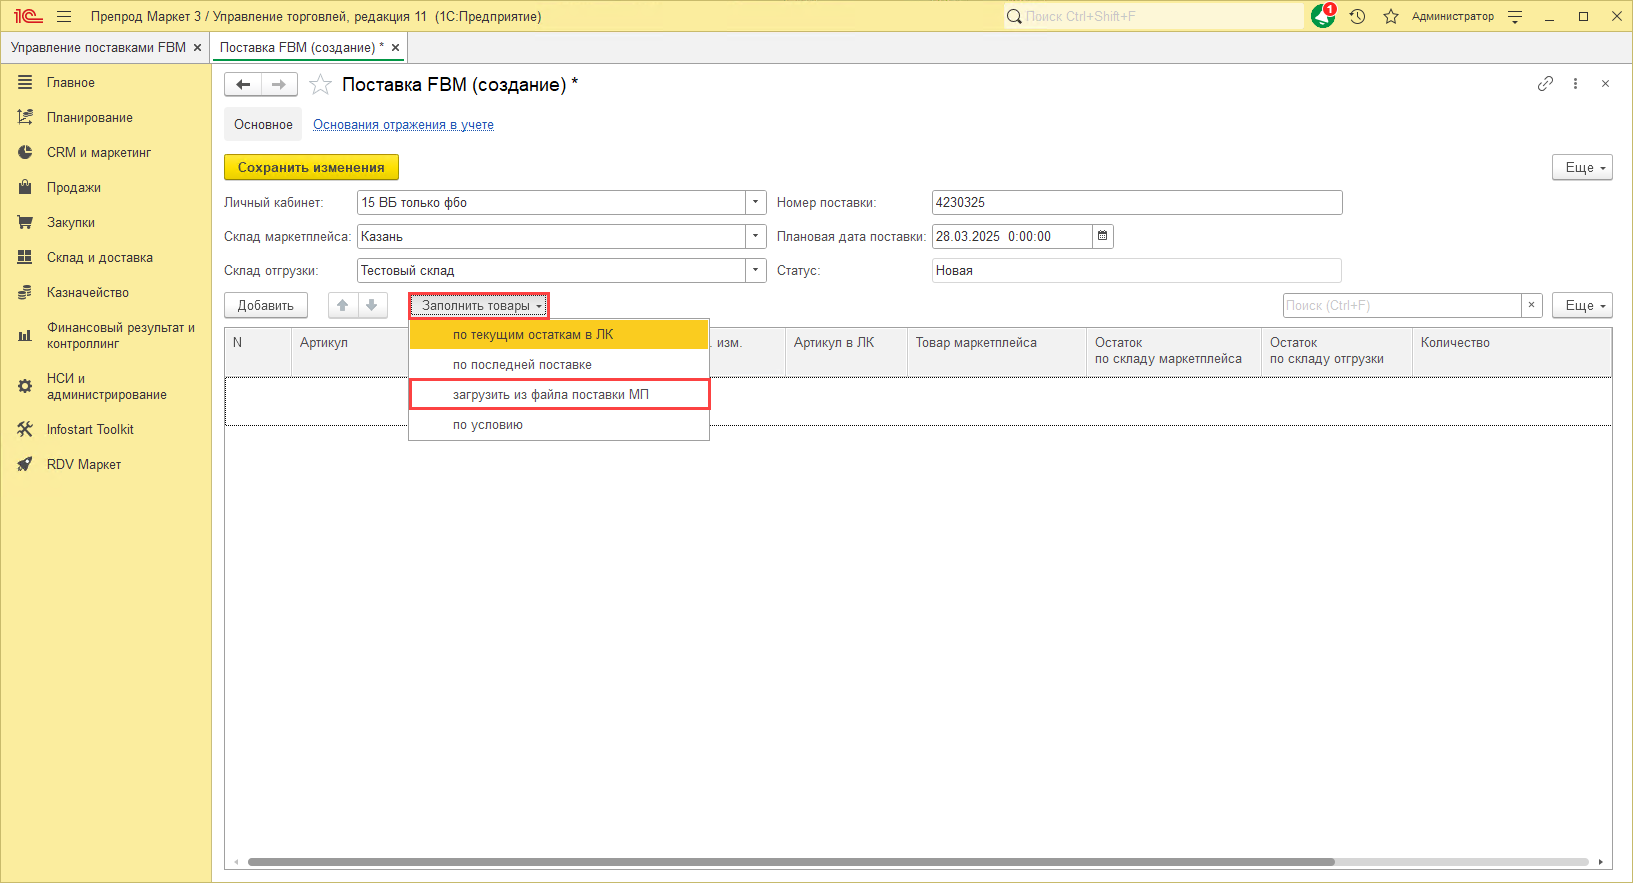The width and height of the screenshot is (1633, 883).
Task: Select 'загрузить из файла поставки МП'
Action: (550, 394)
